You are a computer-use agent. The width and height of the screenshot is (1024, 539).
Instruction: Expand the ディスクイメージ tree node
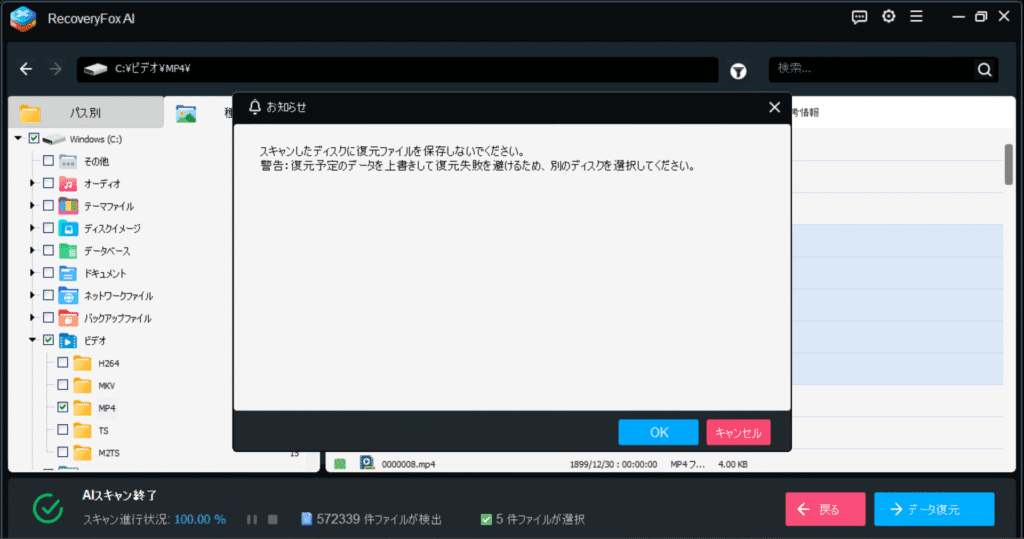tap(32, 228)
